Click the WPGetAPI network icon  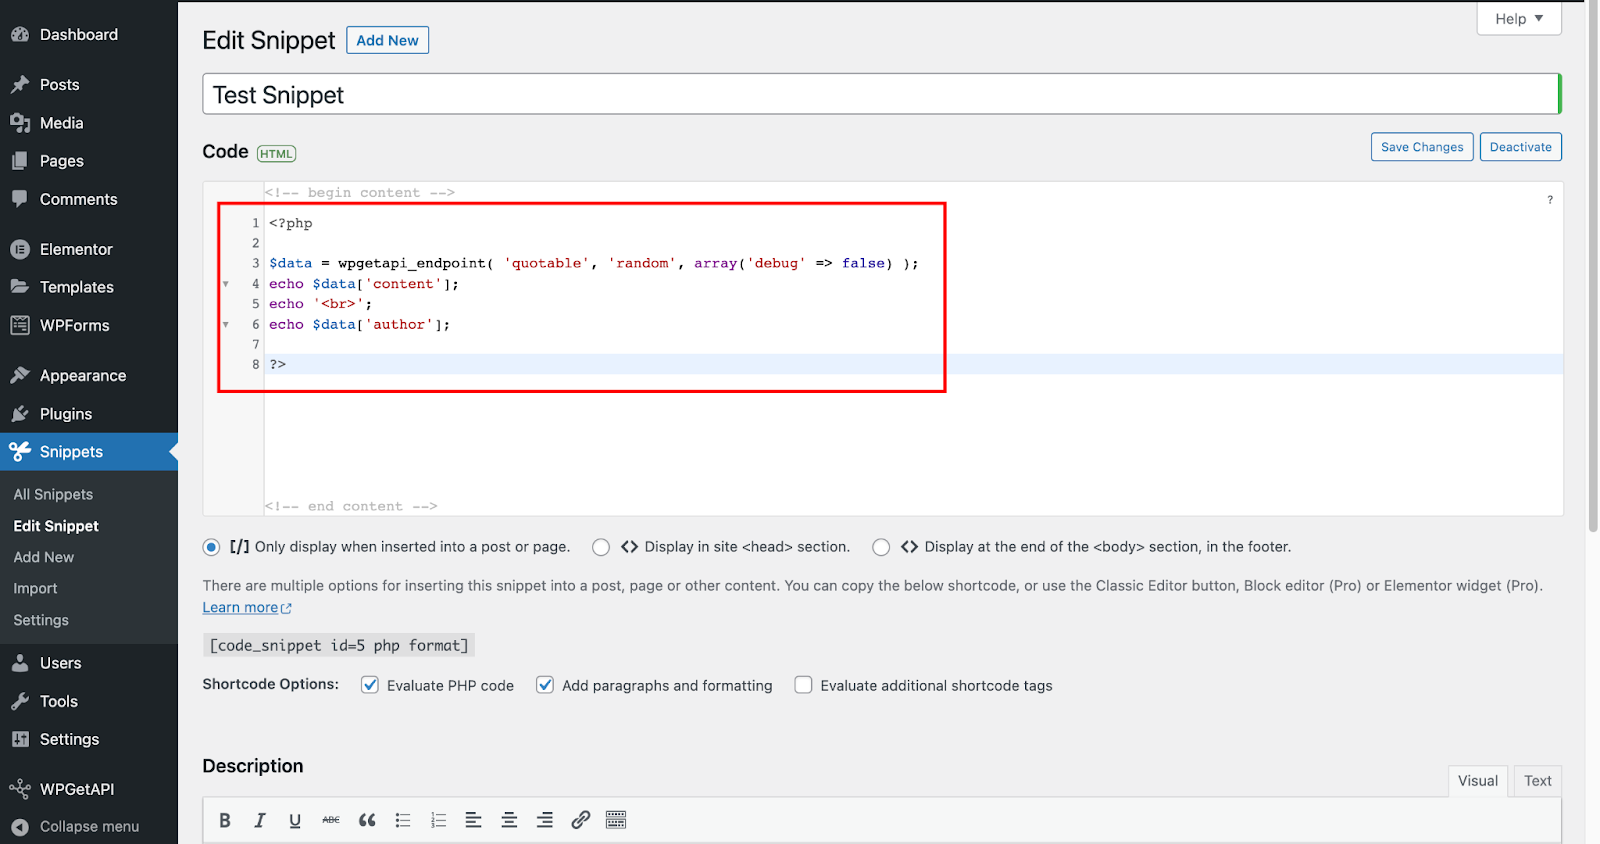(20, 789)
